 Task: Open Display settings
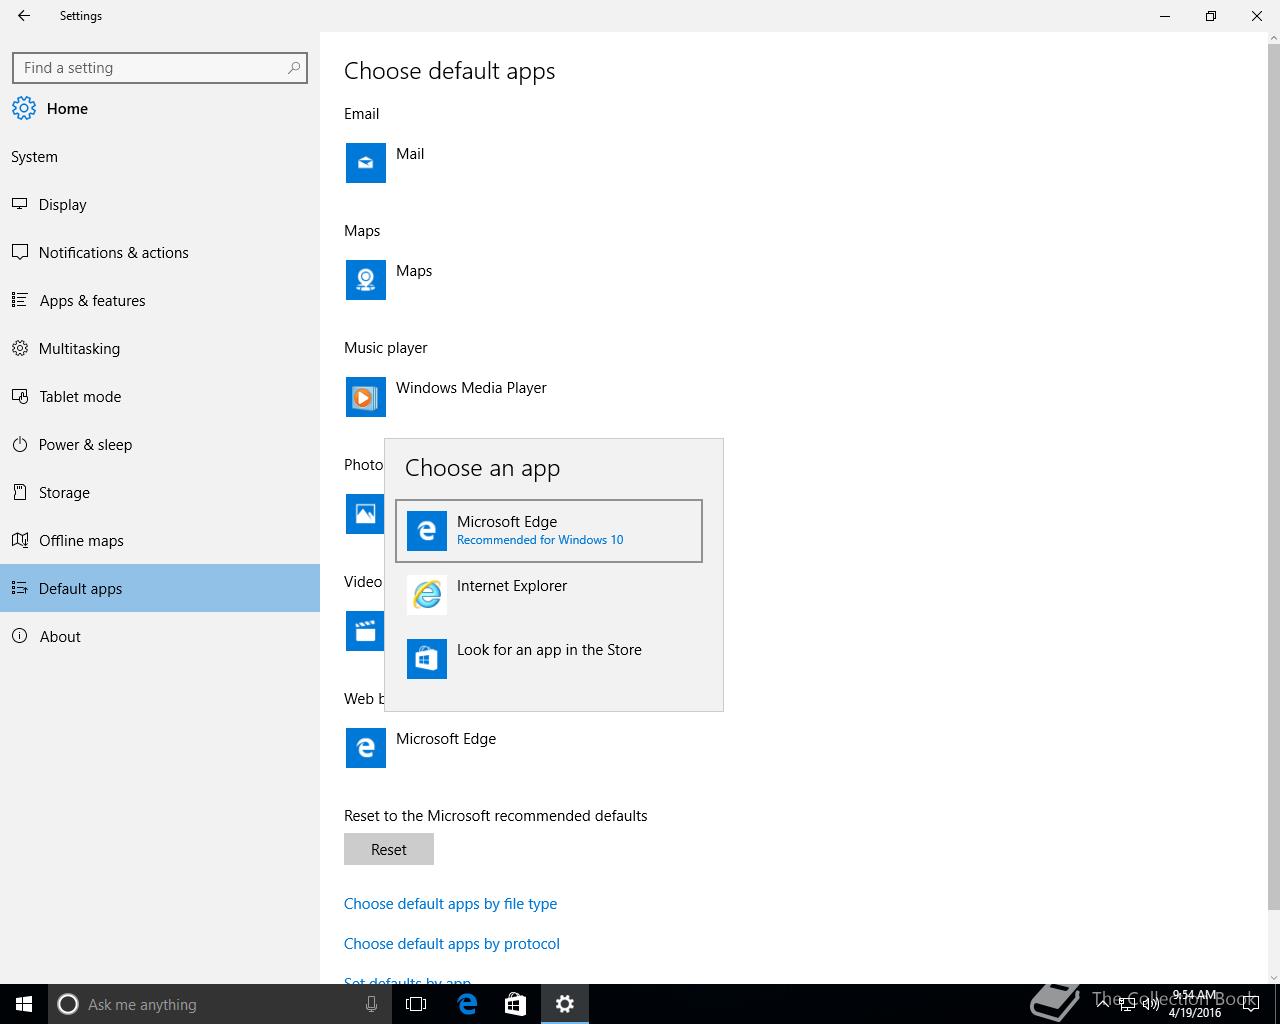(160, 204)
